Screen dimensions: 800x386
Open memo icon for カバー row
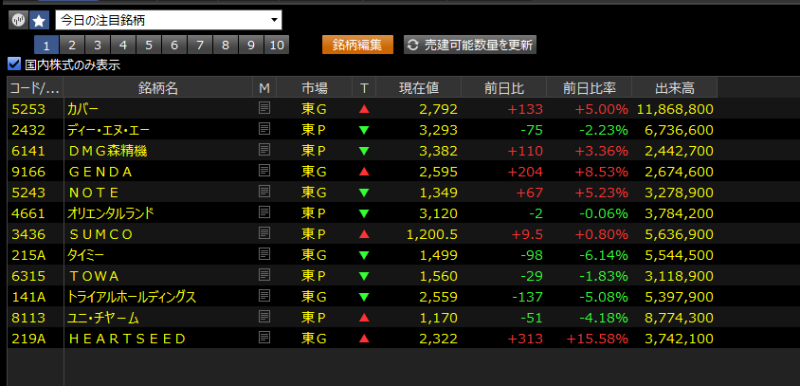point(264,108)
